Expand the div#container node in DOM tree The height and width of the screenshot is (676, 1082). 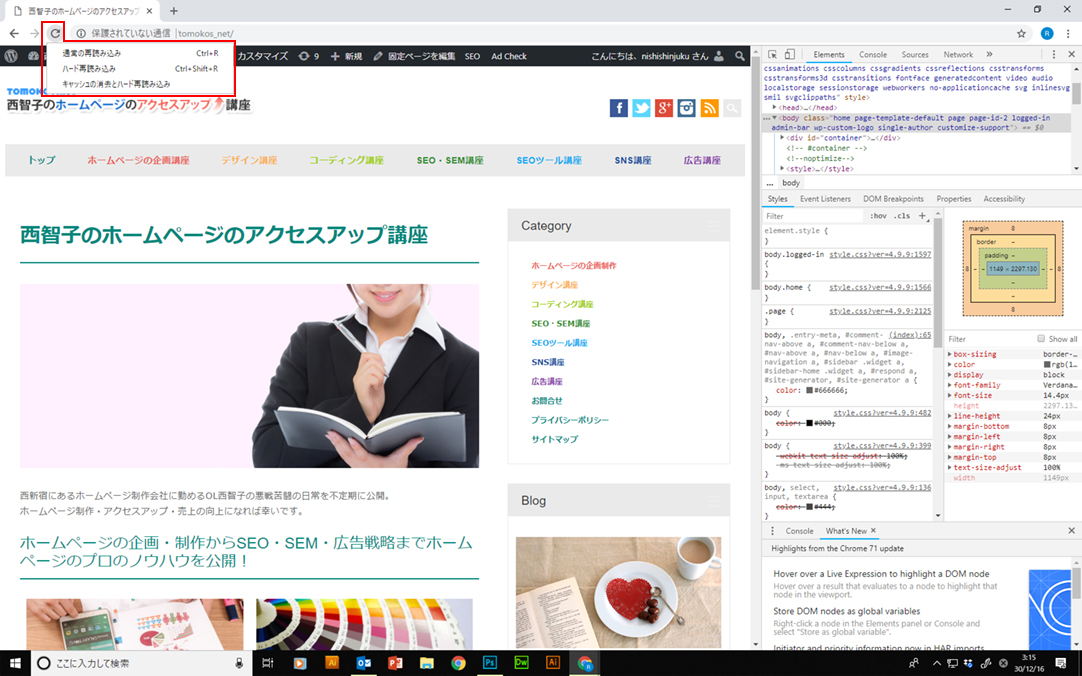tap(783, 137)
